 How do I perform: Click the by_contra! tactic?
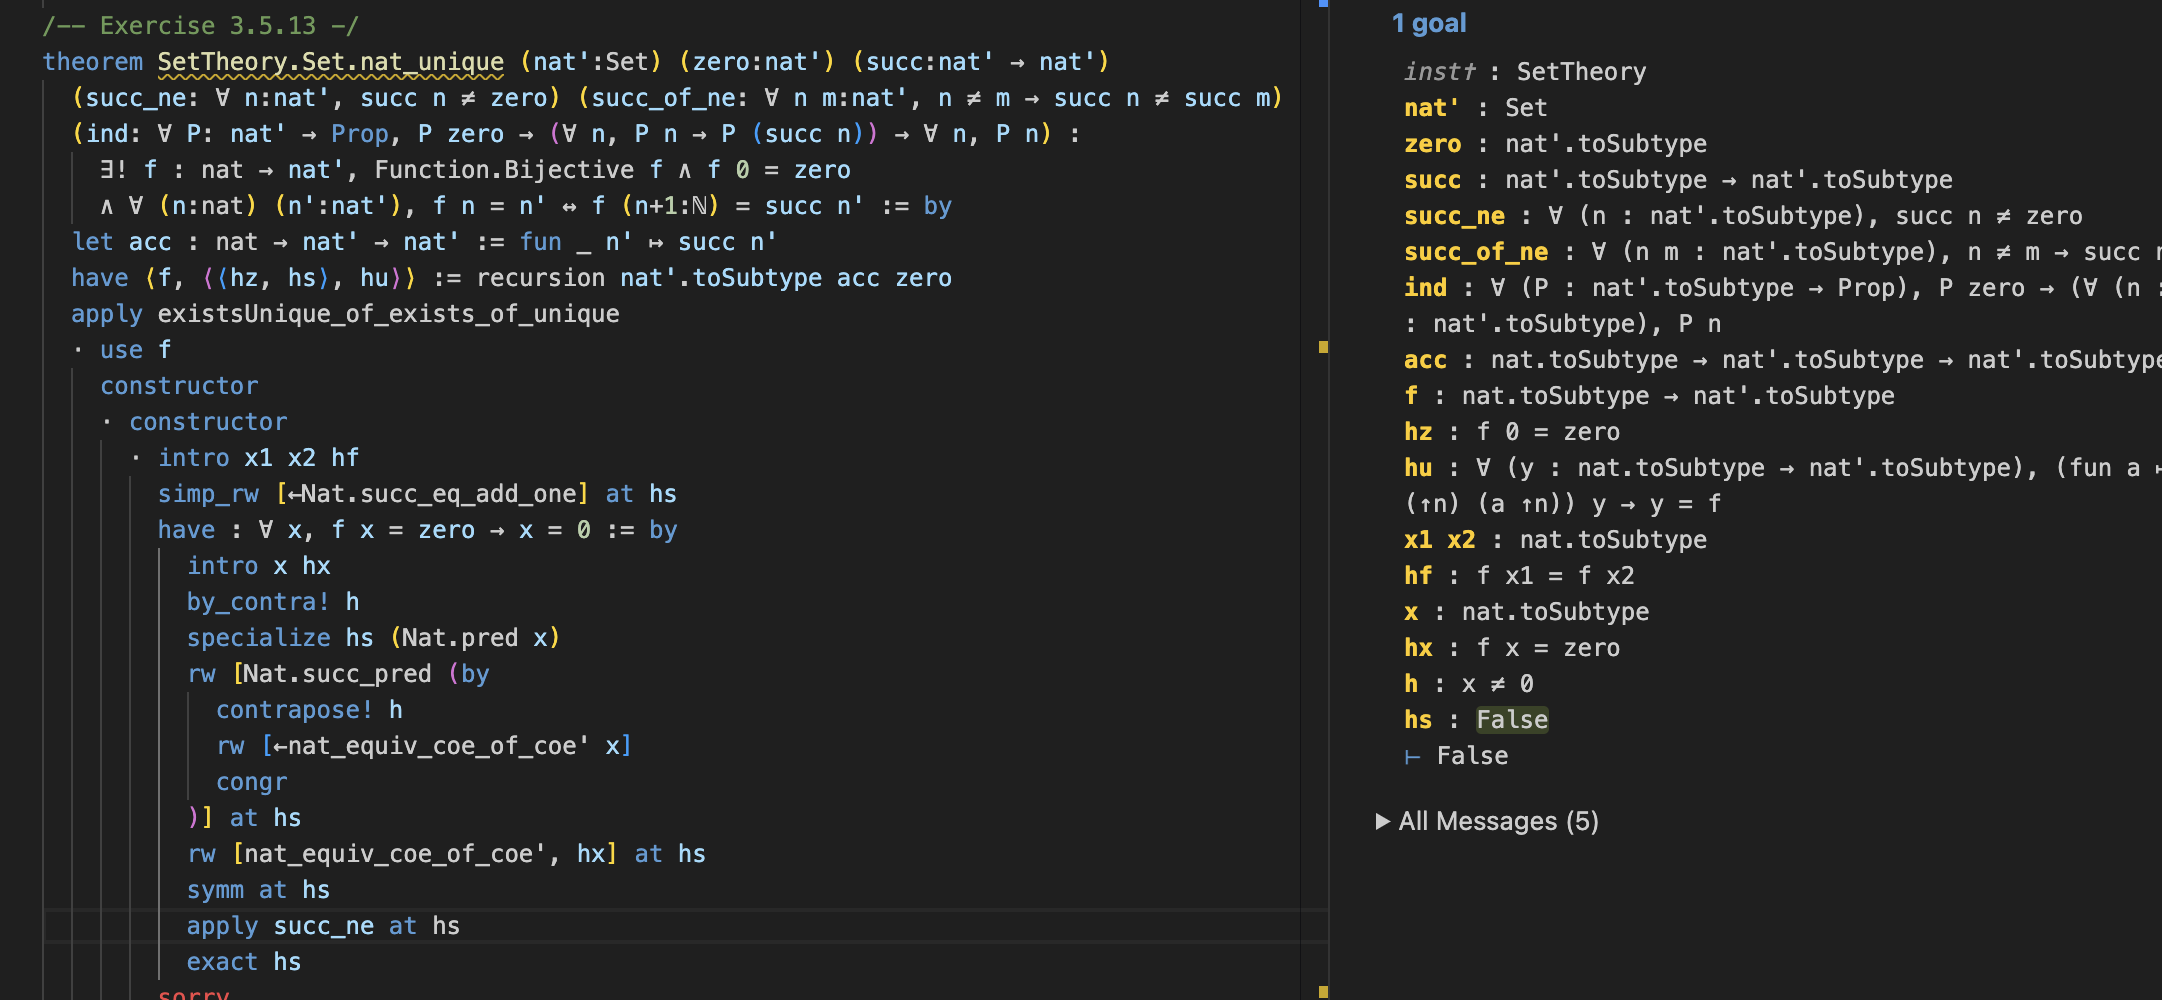pyautogui.click(x=257, y=602)
